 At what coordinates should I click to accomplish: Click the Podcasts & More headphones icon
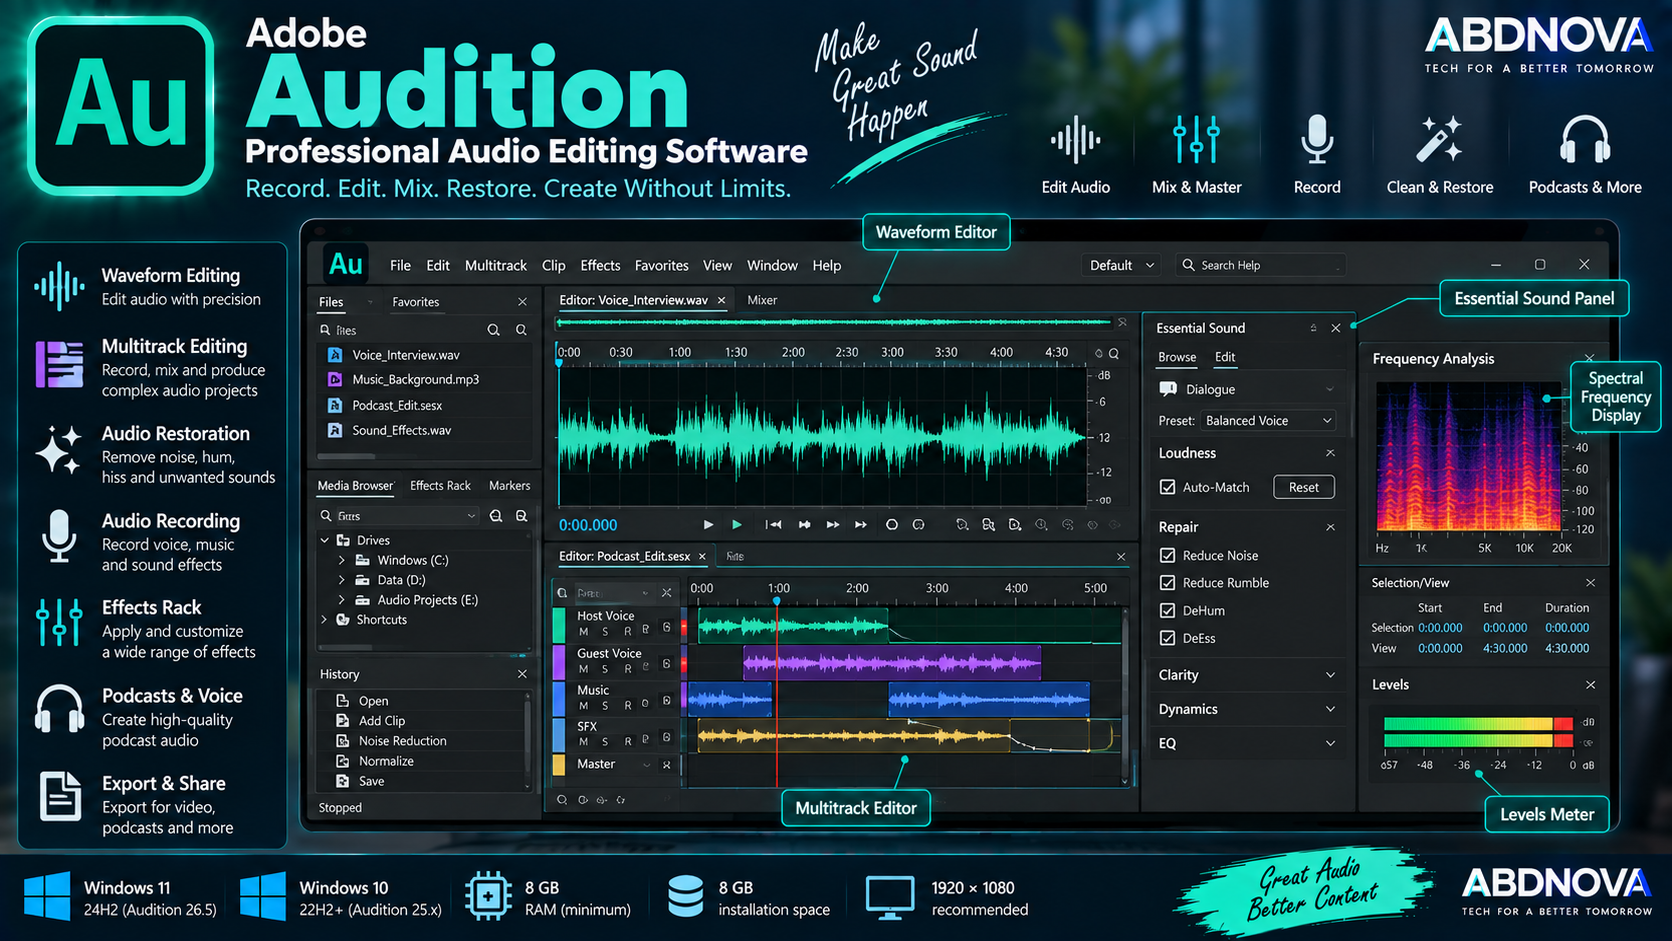pos(1585,140)
